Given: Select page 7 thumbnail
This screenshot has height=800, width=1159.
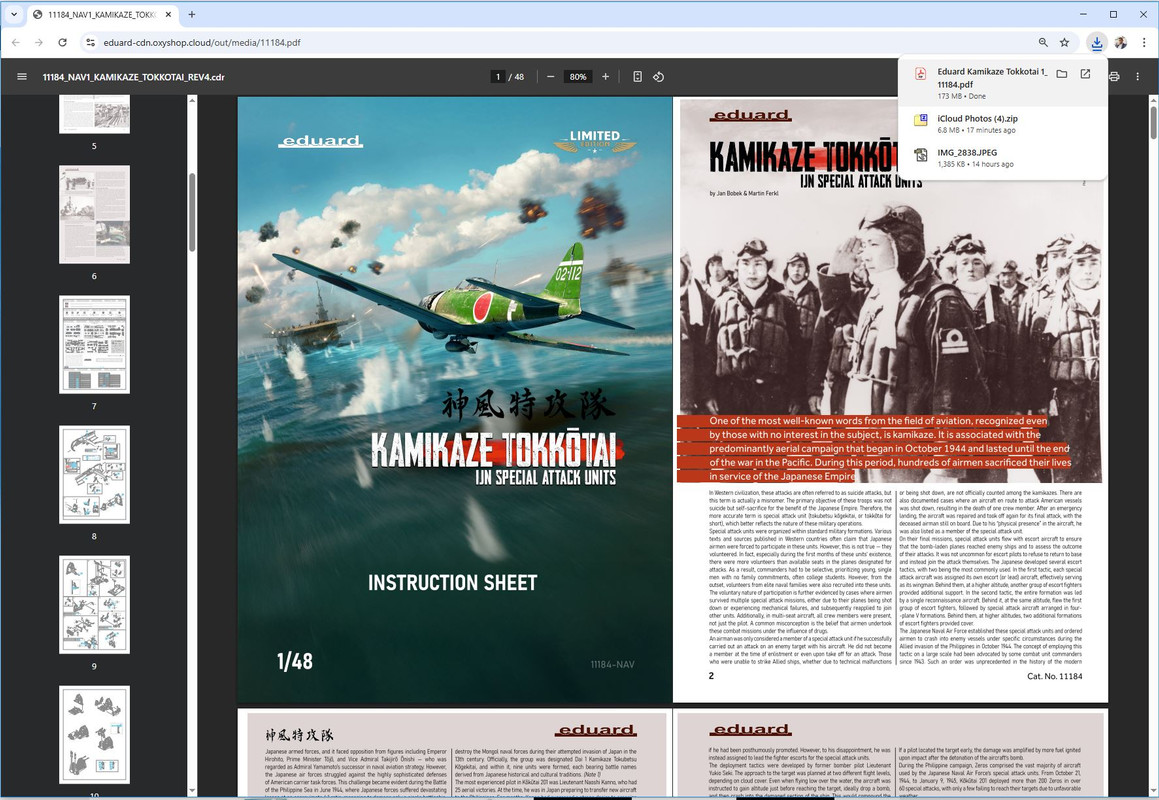Looking at the screenshot, I should (95, 345).
